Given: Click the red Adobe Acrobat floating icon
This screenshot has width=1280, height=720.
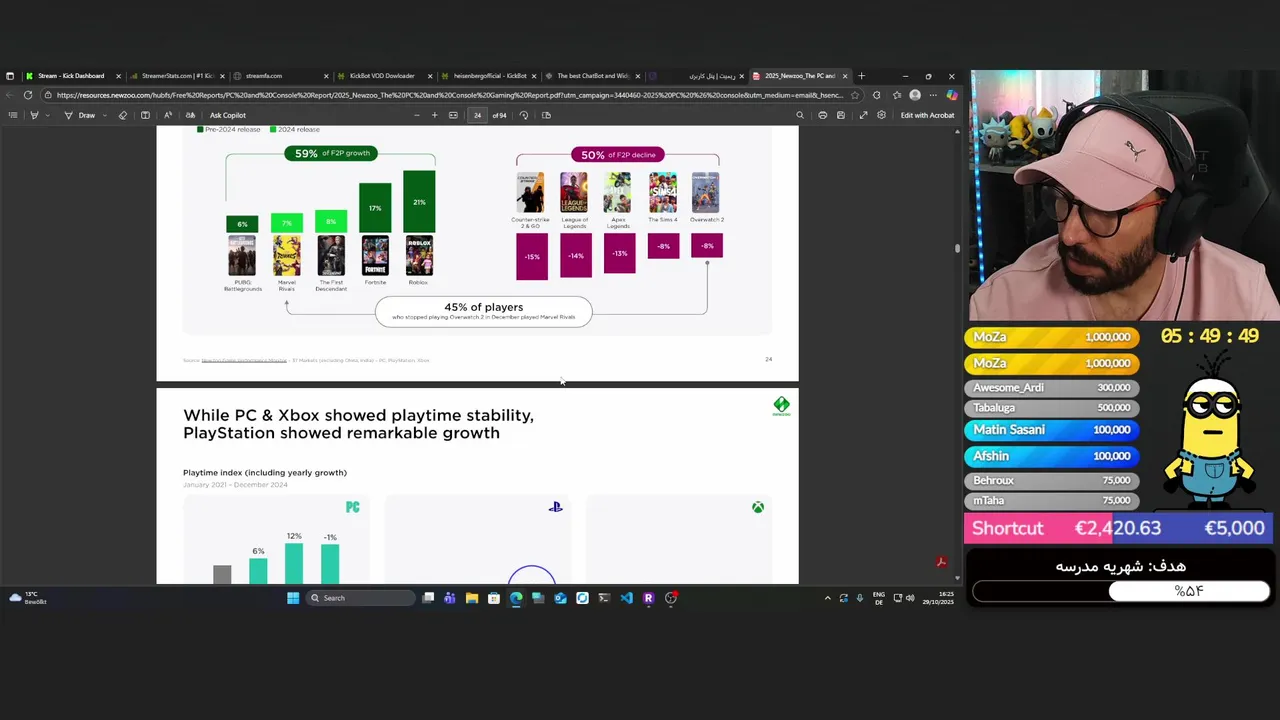Looking at the screenshot, I should 941,562.
